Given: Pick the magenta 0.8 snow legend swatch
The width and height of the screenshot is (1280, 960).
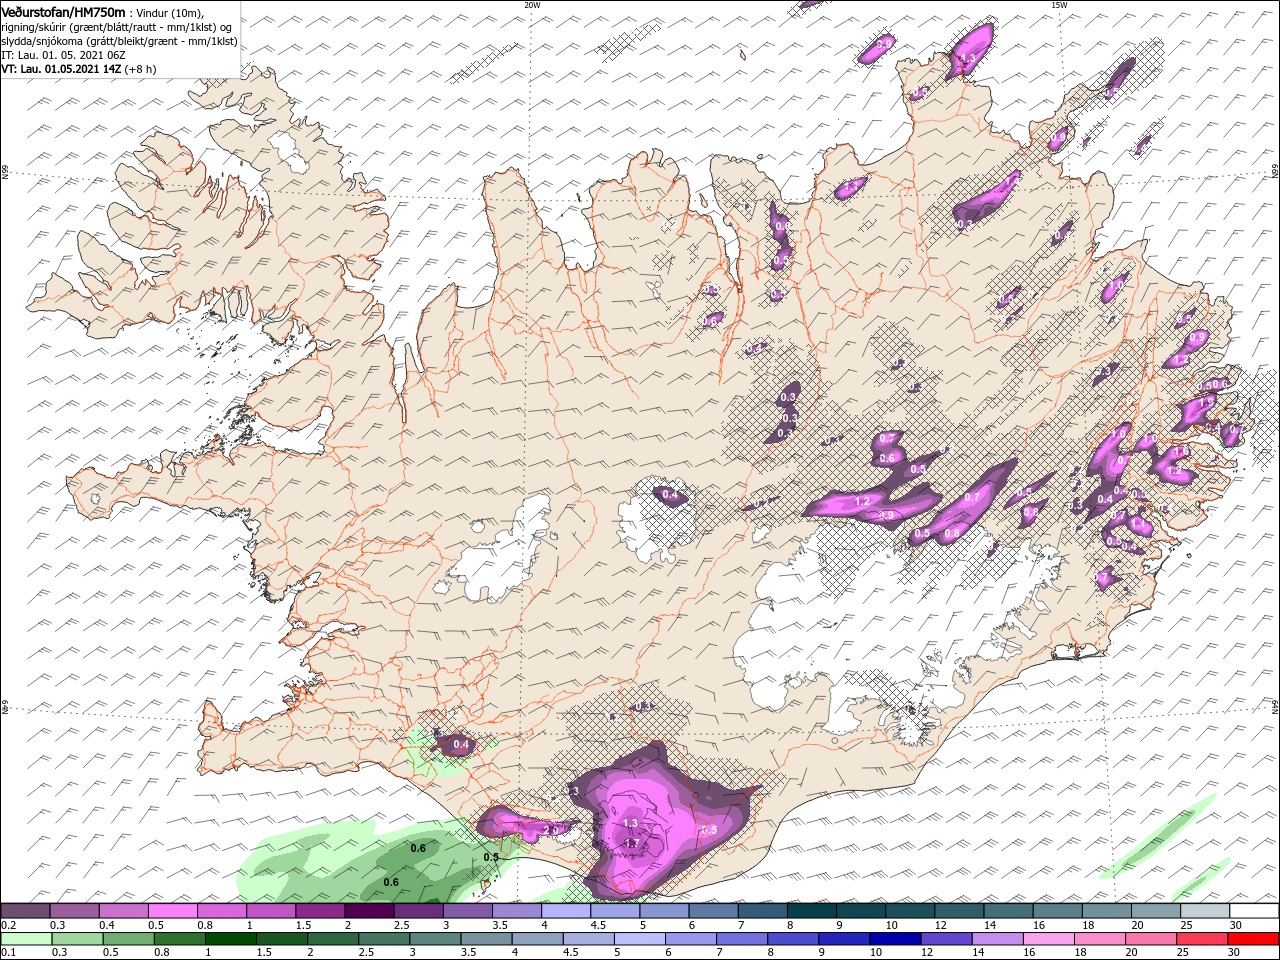Looking at the screenshot, I should [221, 911].
